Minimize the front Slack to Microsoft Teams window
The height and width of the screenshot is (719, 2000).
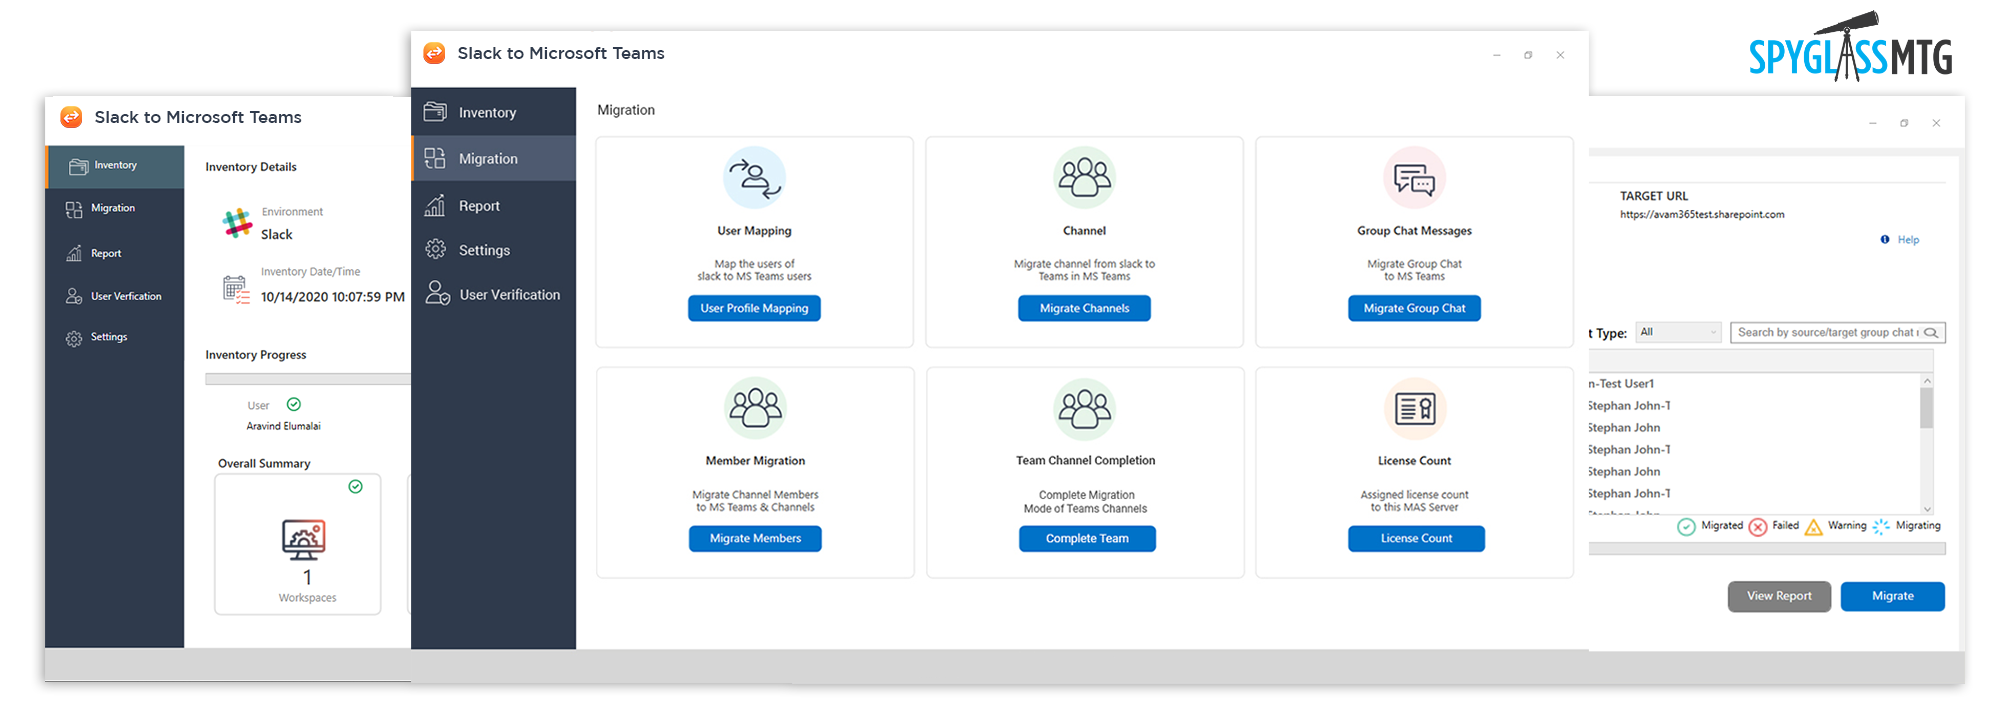pos(1496,55)
